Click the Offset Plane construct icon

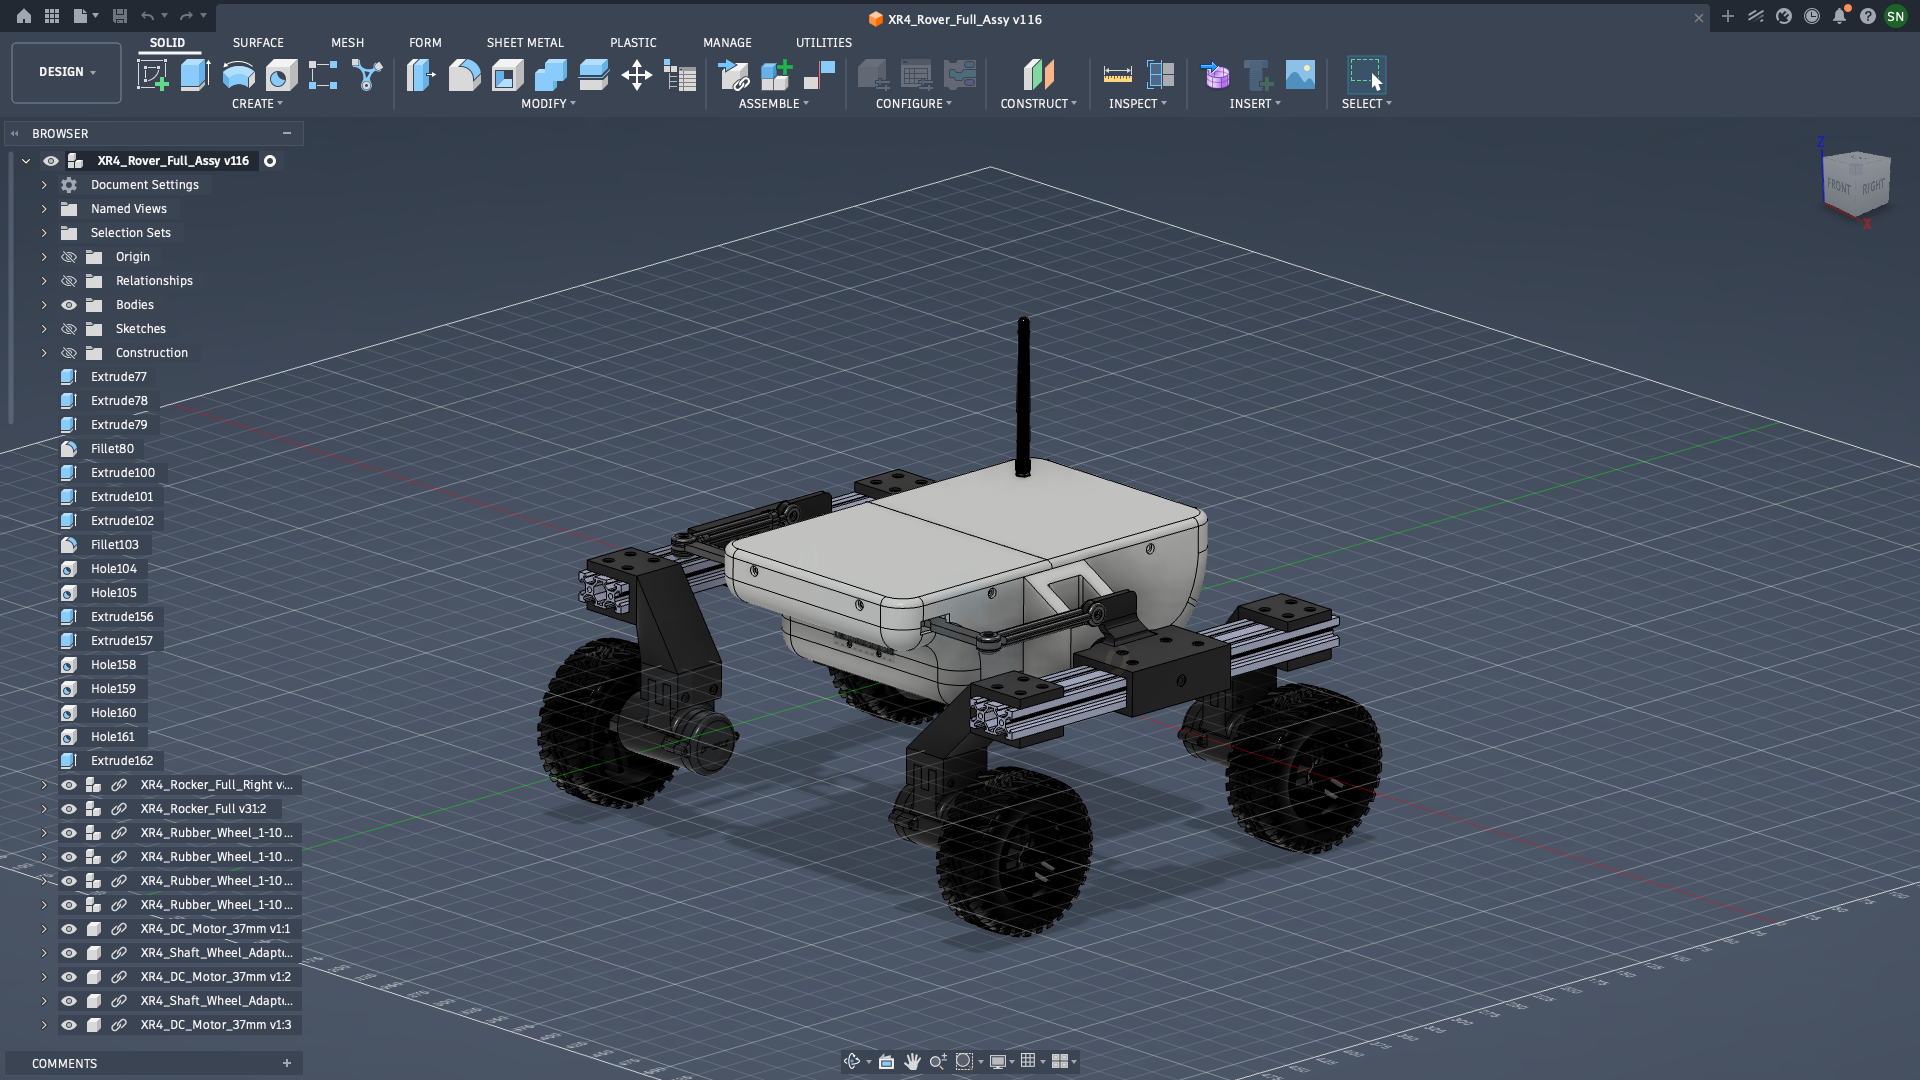(1038, 75)
